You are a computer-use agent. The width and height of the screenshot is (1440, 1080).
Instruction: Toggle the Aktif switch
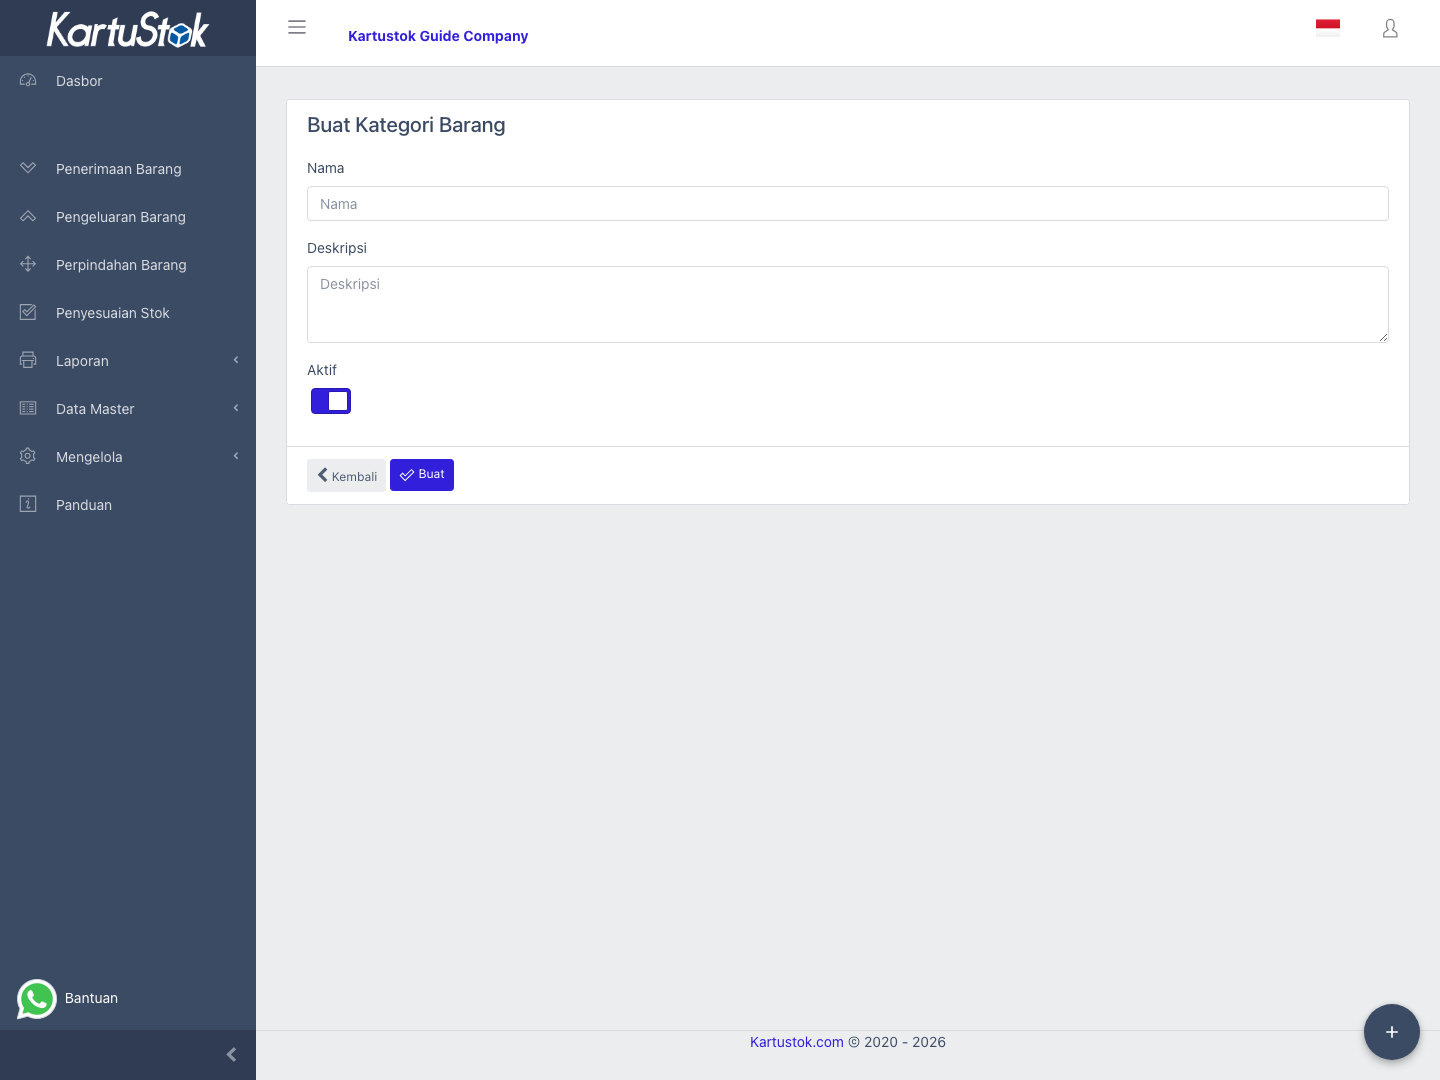pos(331,401)
